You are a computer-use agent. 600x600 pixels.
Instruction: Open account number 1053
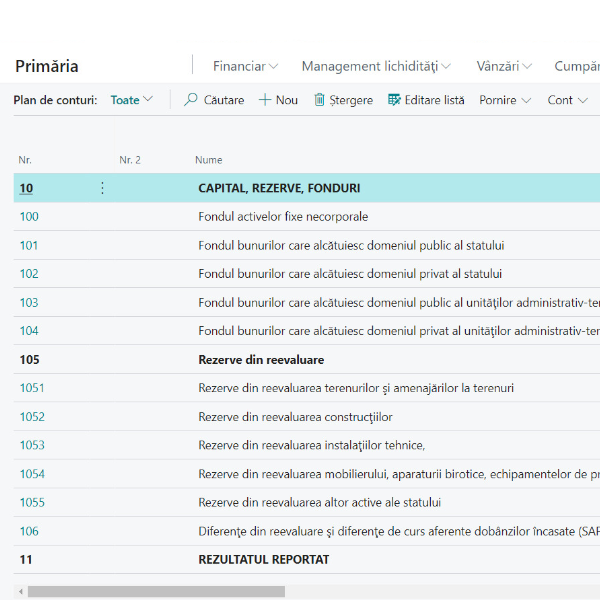pyautogui.click(x=32, y=445)
